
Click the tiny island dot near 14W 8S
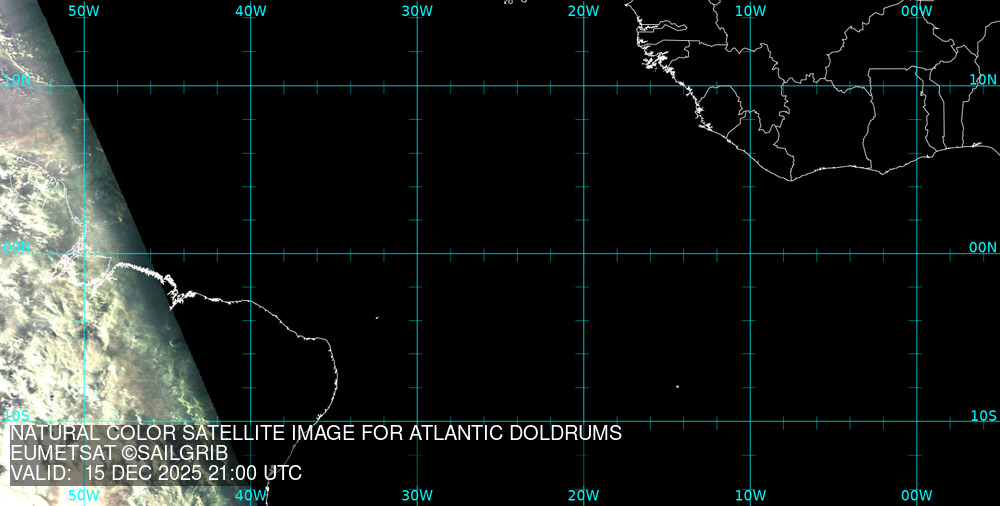tap(677, 387)
